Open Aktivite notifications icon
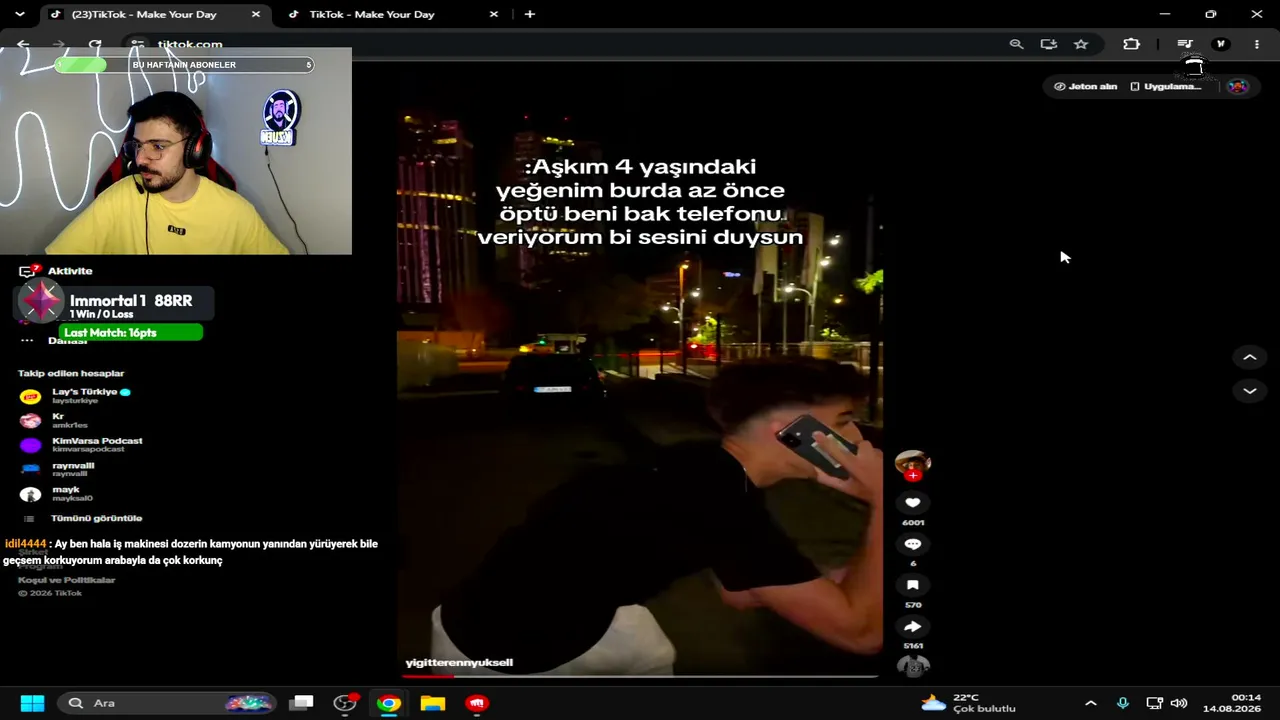 coord(28,271)
